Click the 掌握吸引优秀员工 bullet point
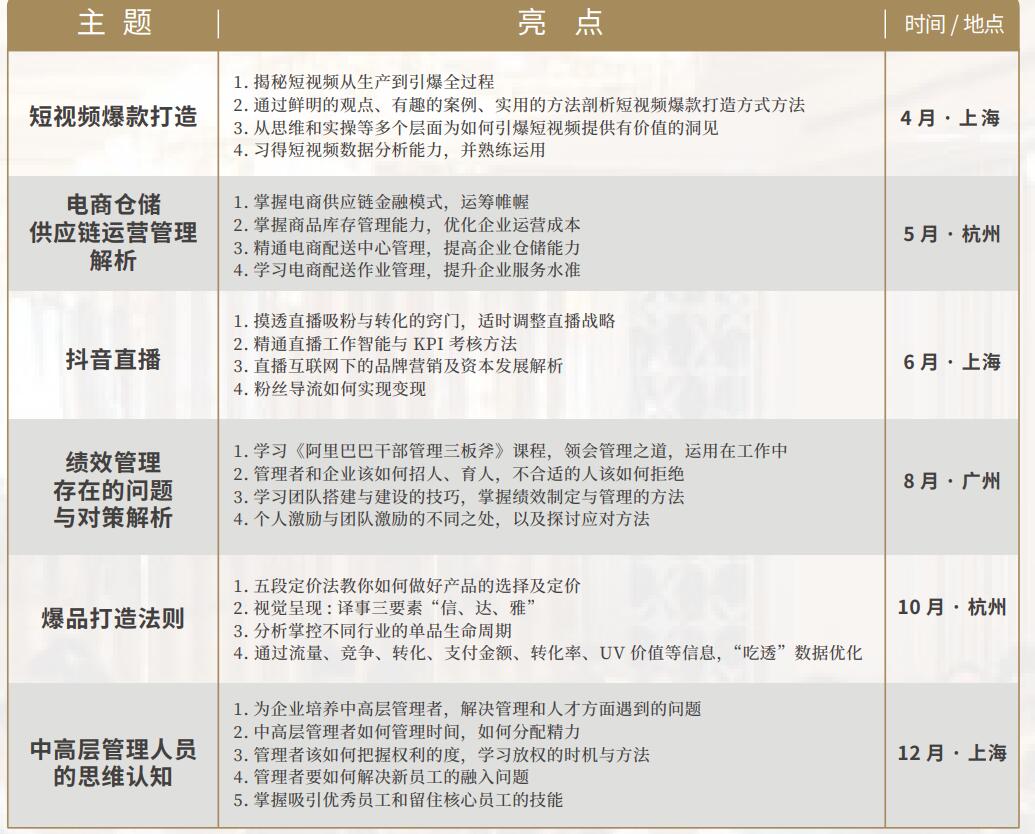Viewport: 1035px width, 834px height. tap(398, 800)
